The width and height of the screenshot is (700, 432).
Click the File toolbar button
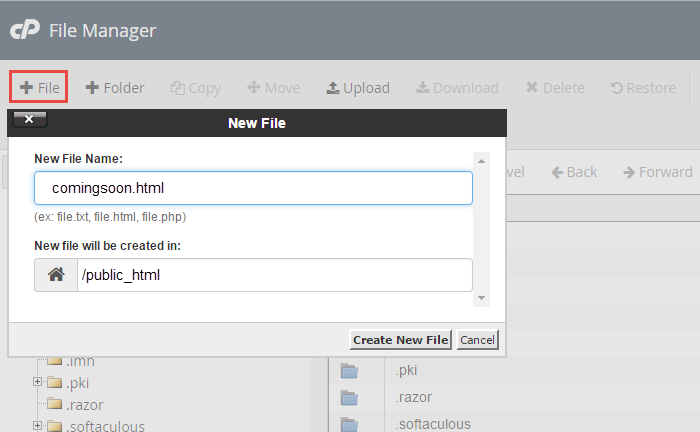(x=39, y=88)
